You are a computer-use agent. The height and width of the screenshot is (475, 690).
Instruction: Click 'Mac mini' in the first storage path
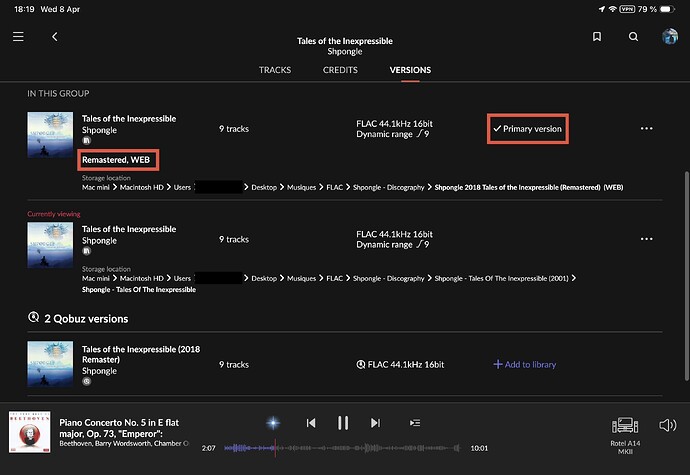coord(95,188)
